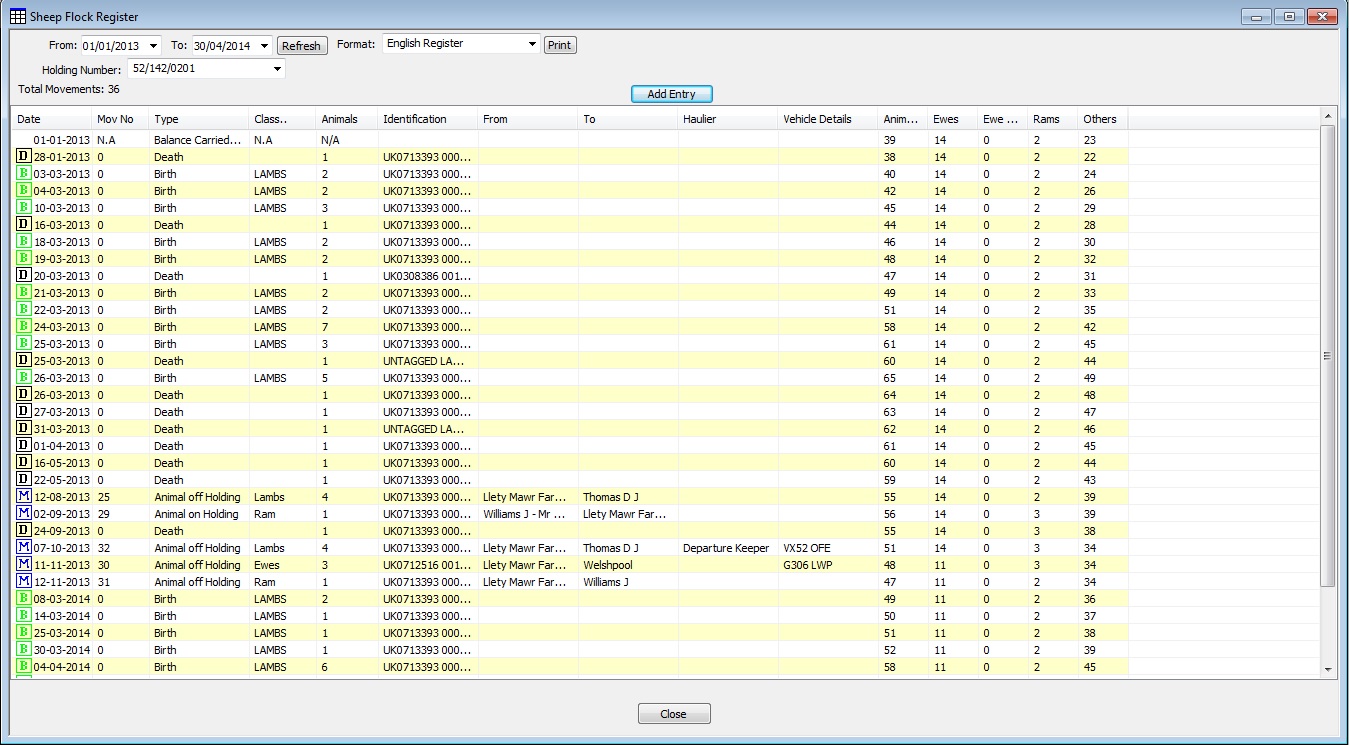This screenshot has width=1349, height=745.
Task: Click the Identification column header
Action: click(428, 119)
